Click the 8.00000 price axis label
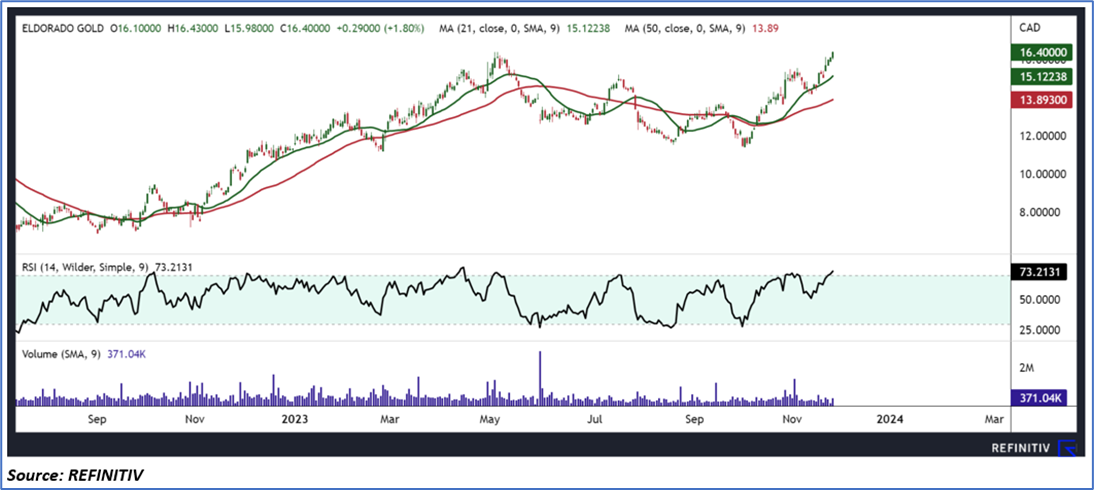 coord(1042,212)
